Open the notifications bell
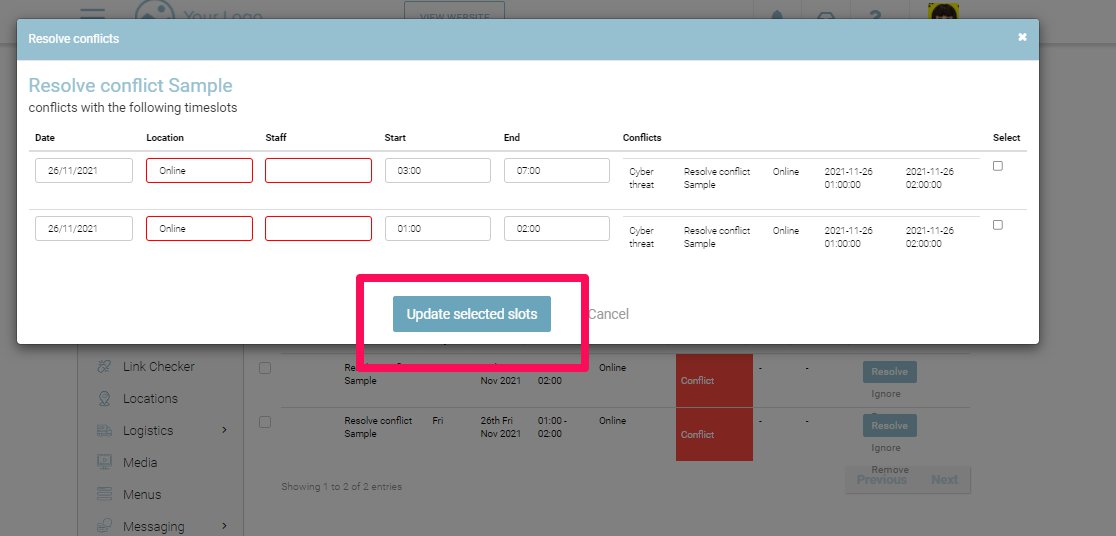 click(x=777, y=14)
